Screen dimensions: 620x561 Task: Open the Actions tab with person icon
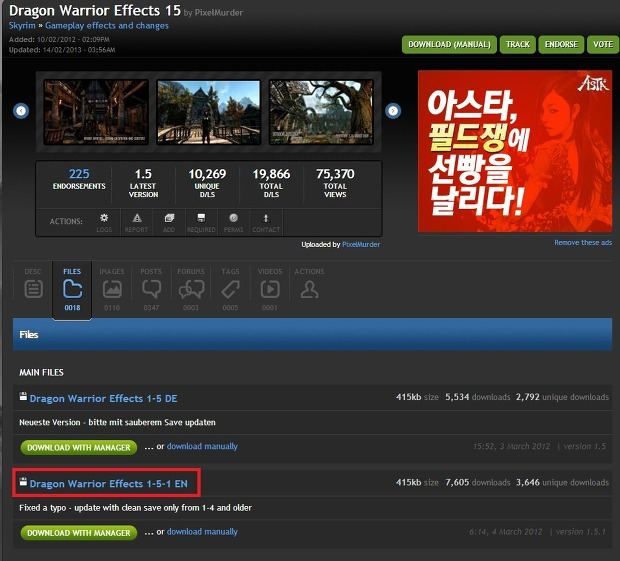[309, 285]
